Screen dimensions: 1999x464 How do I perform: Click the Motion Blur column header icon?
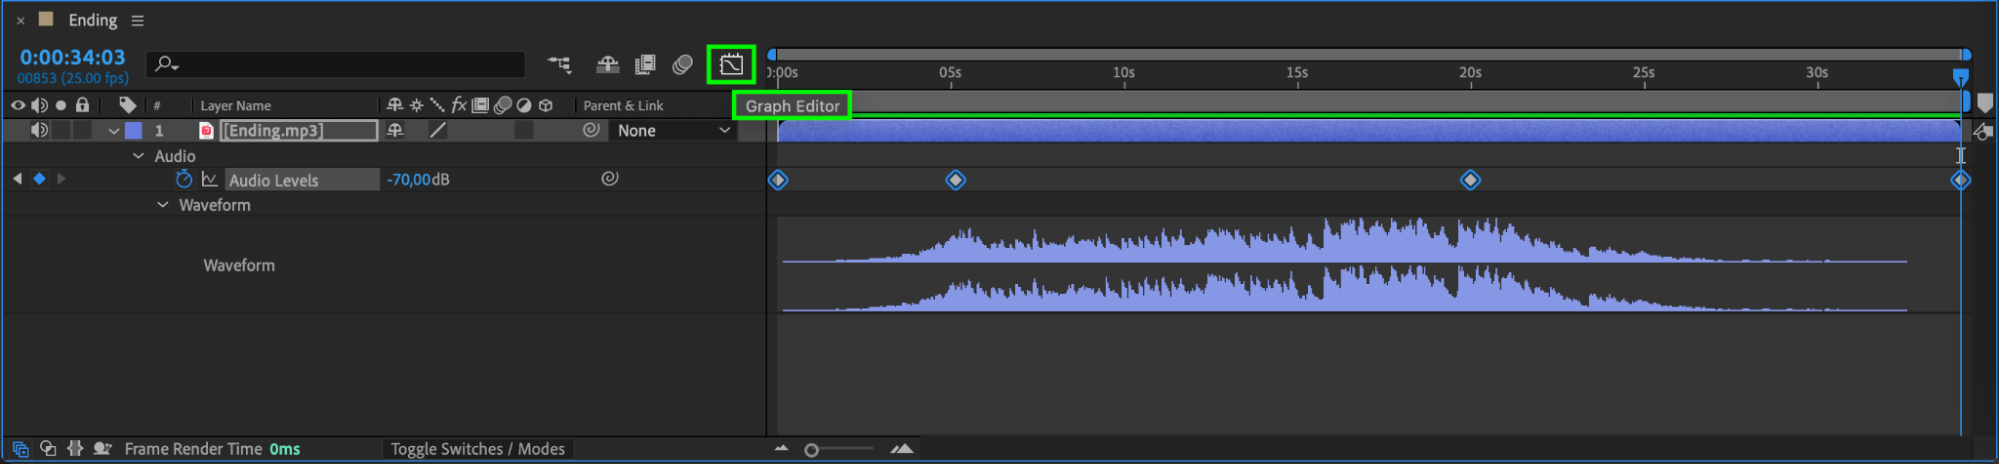[502, 105]
